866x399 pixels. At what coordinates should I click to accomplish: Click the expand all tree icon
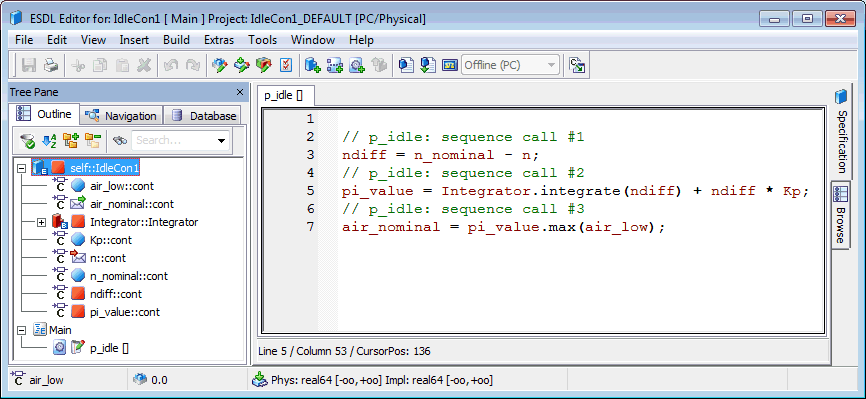70,141
